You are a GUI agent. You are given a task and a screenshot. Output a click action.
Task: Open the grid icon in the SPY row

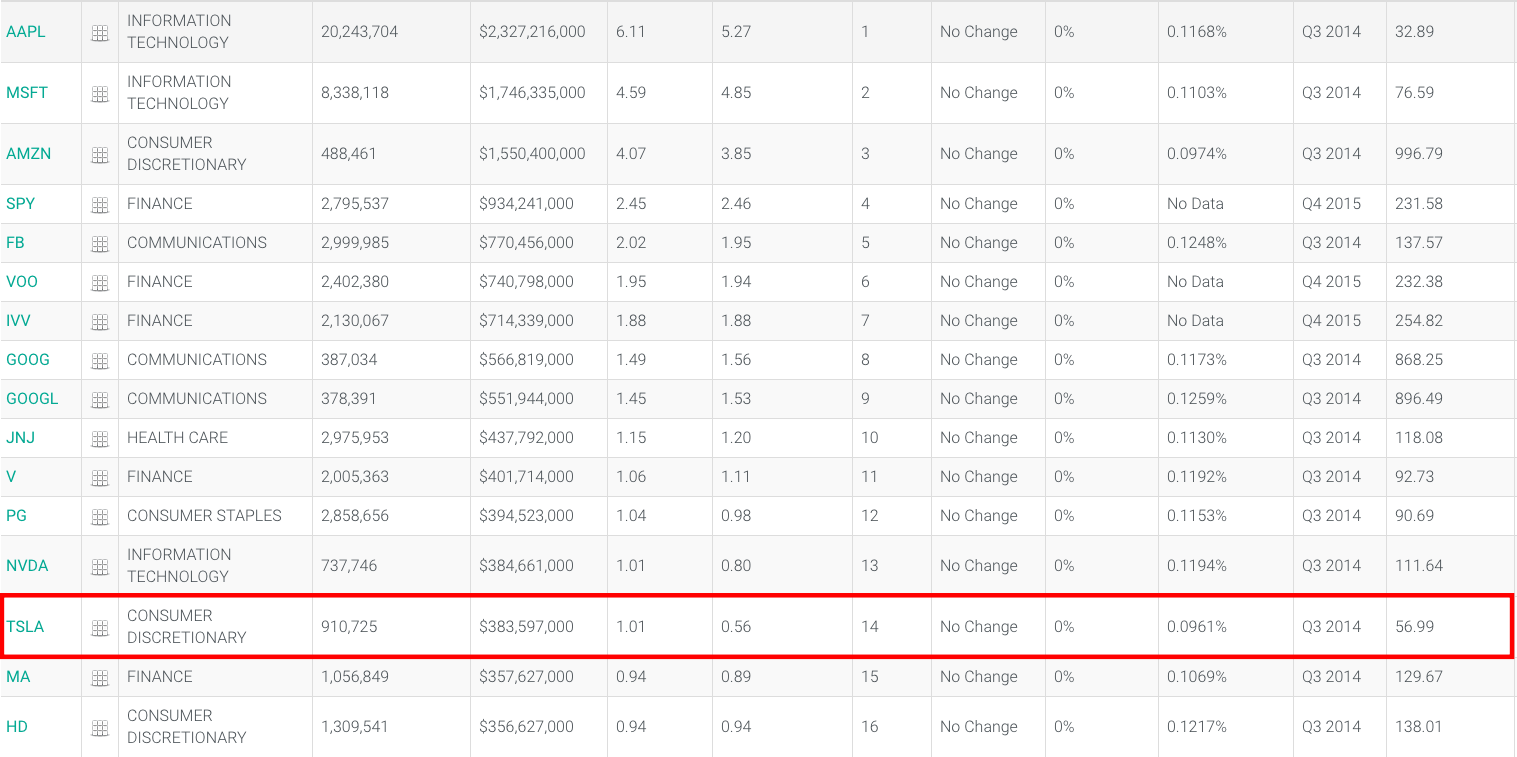pyautogui.click(x=100, y=205)
